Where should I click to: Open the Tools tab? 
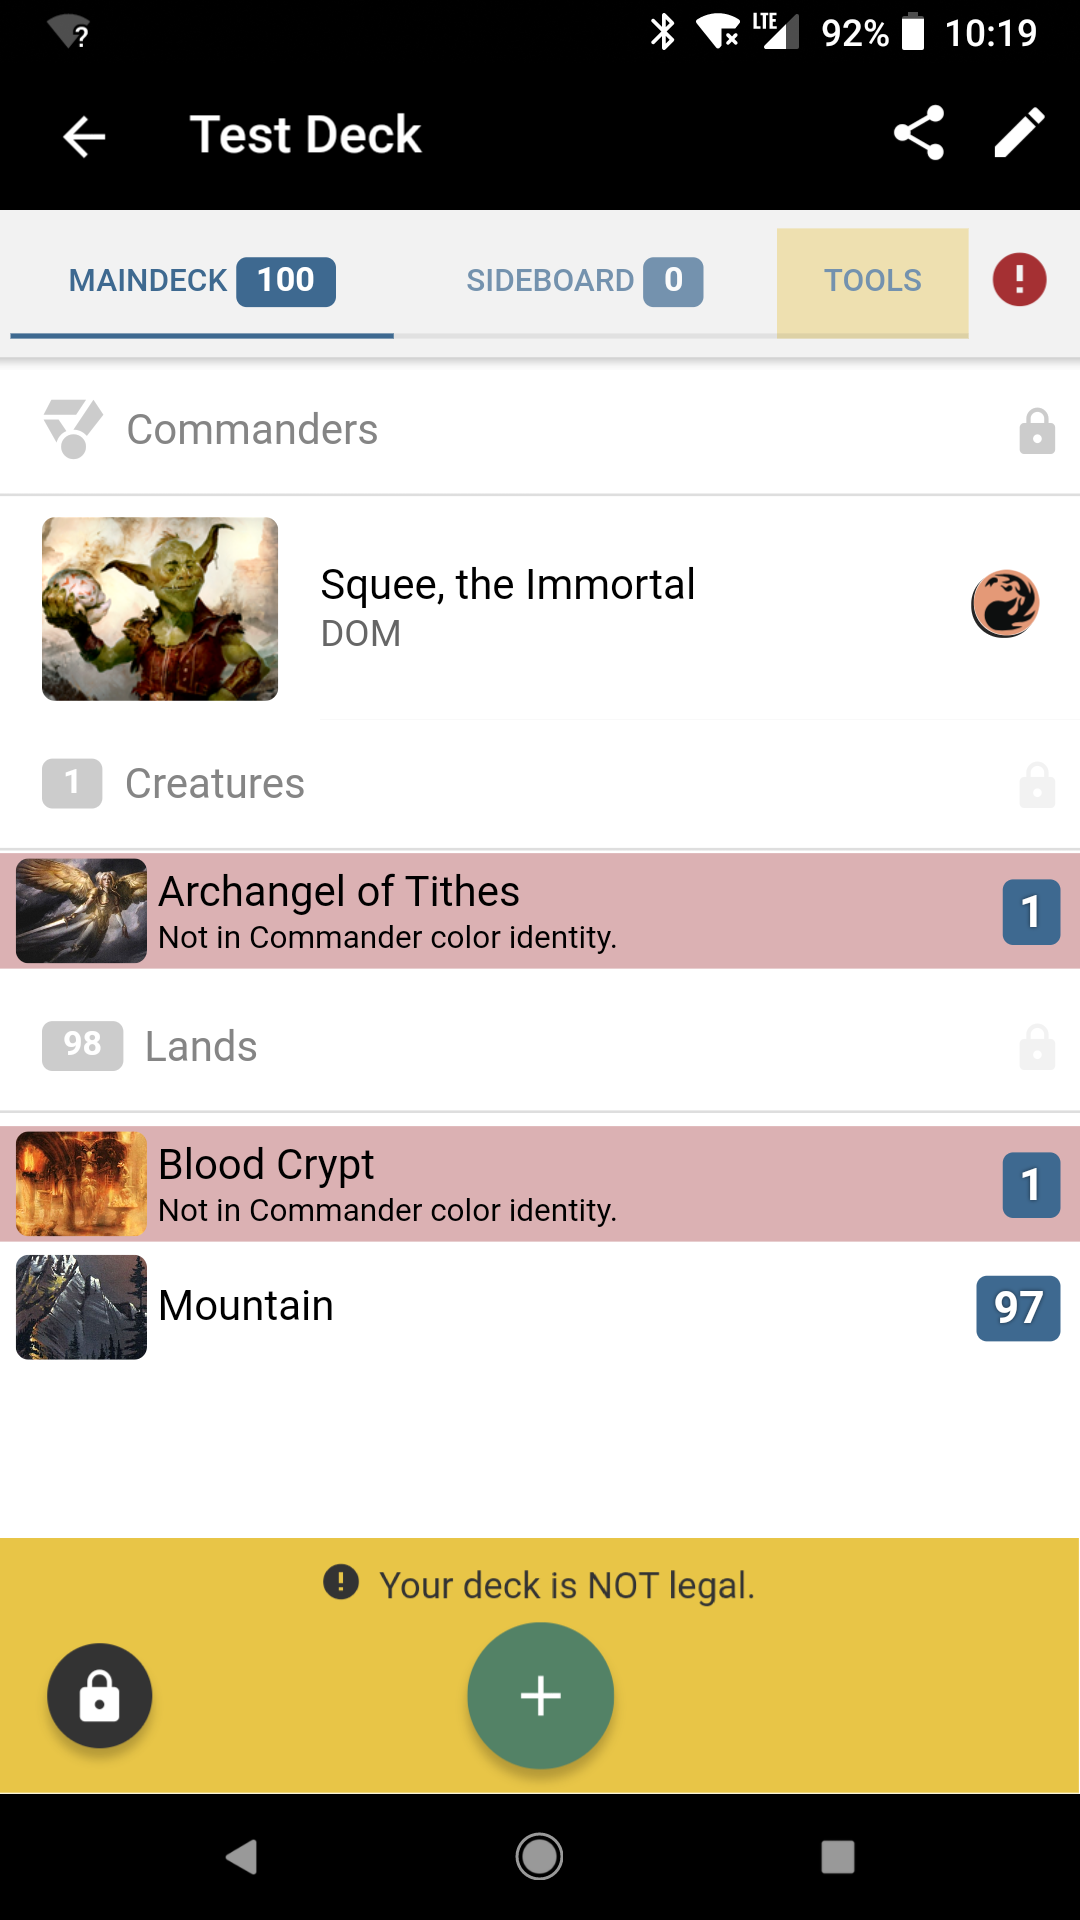pyautogui.click(x=872, y=281)
